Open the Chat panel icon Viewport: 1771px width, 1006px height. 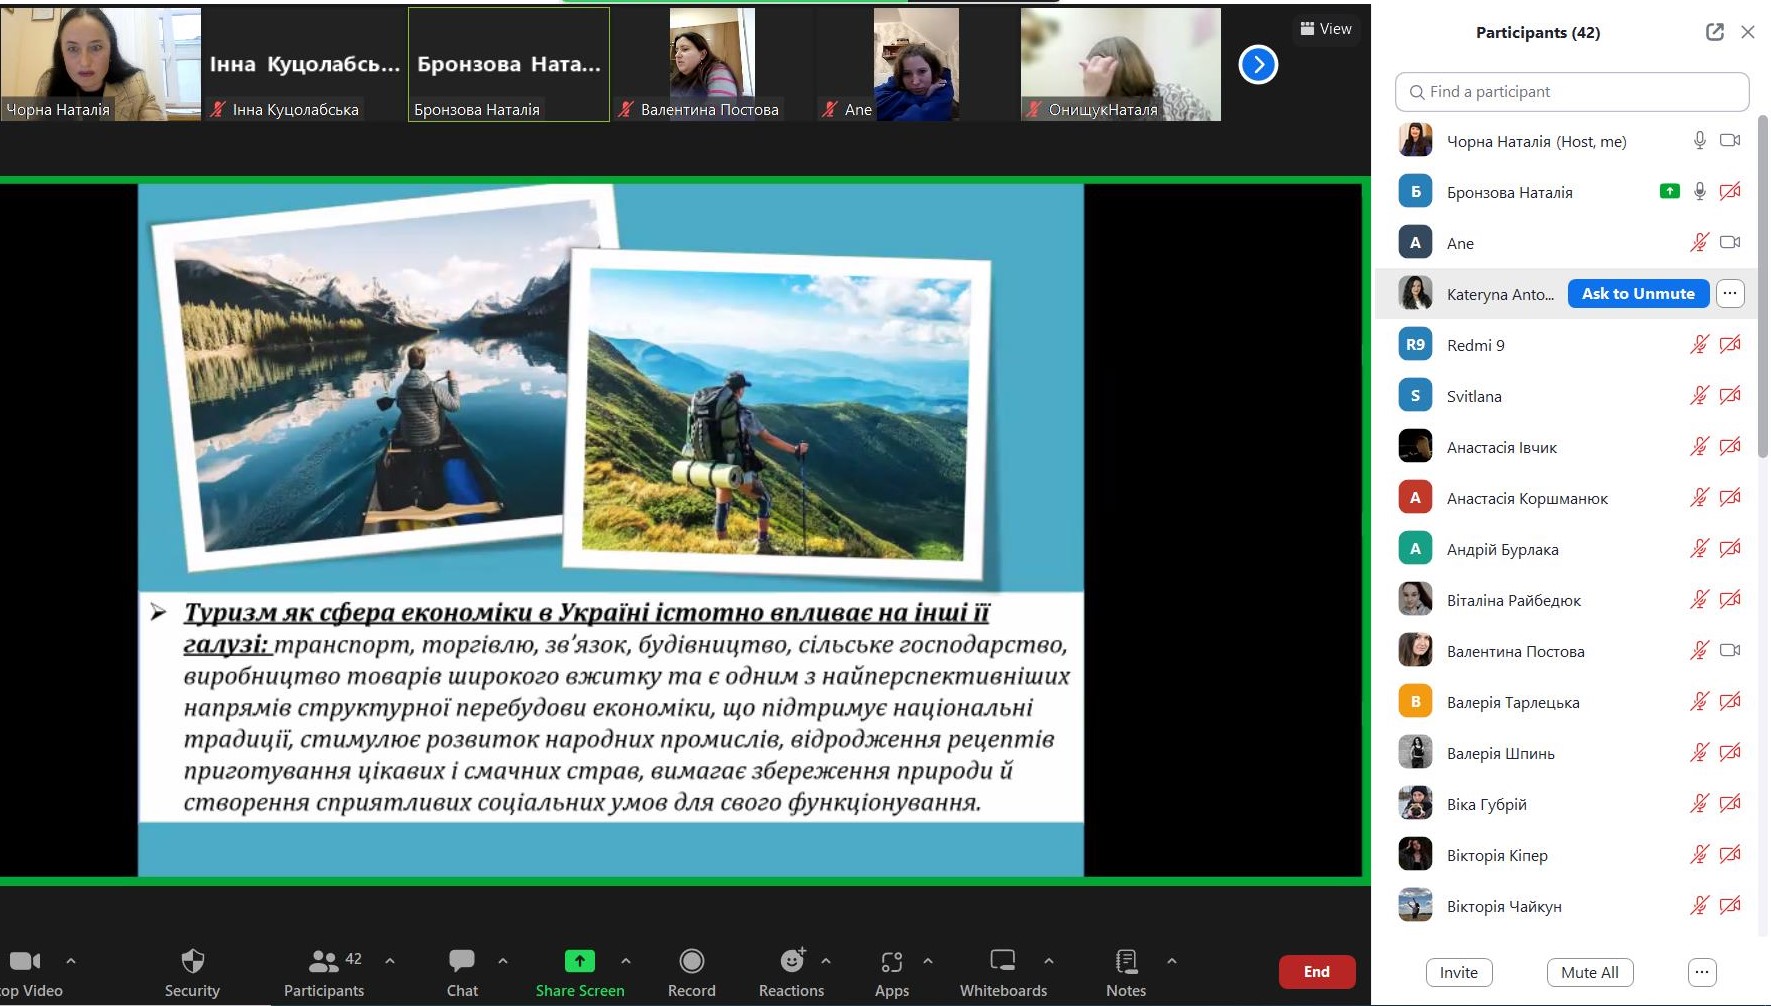click(x=462, y=962)
